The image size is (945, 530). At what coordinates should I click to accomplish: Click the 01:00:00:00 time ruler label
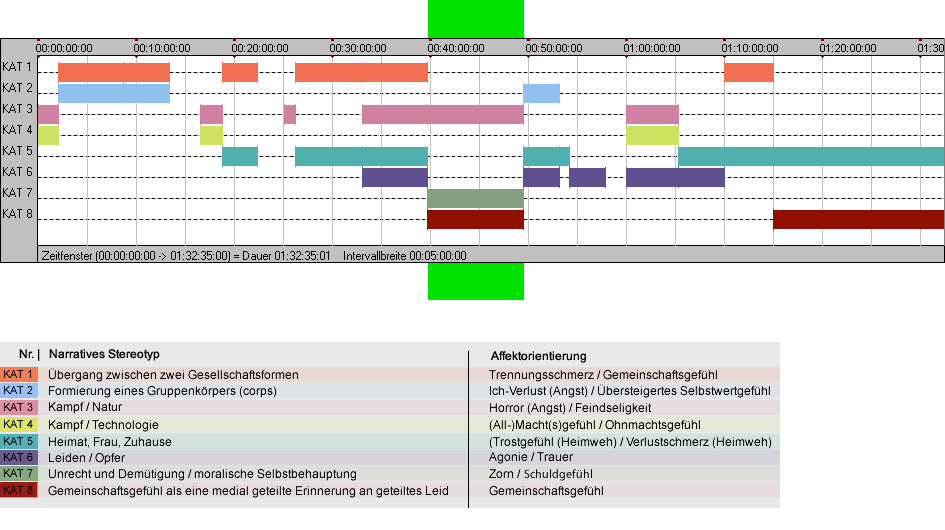click(x=651, y=48)
